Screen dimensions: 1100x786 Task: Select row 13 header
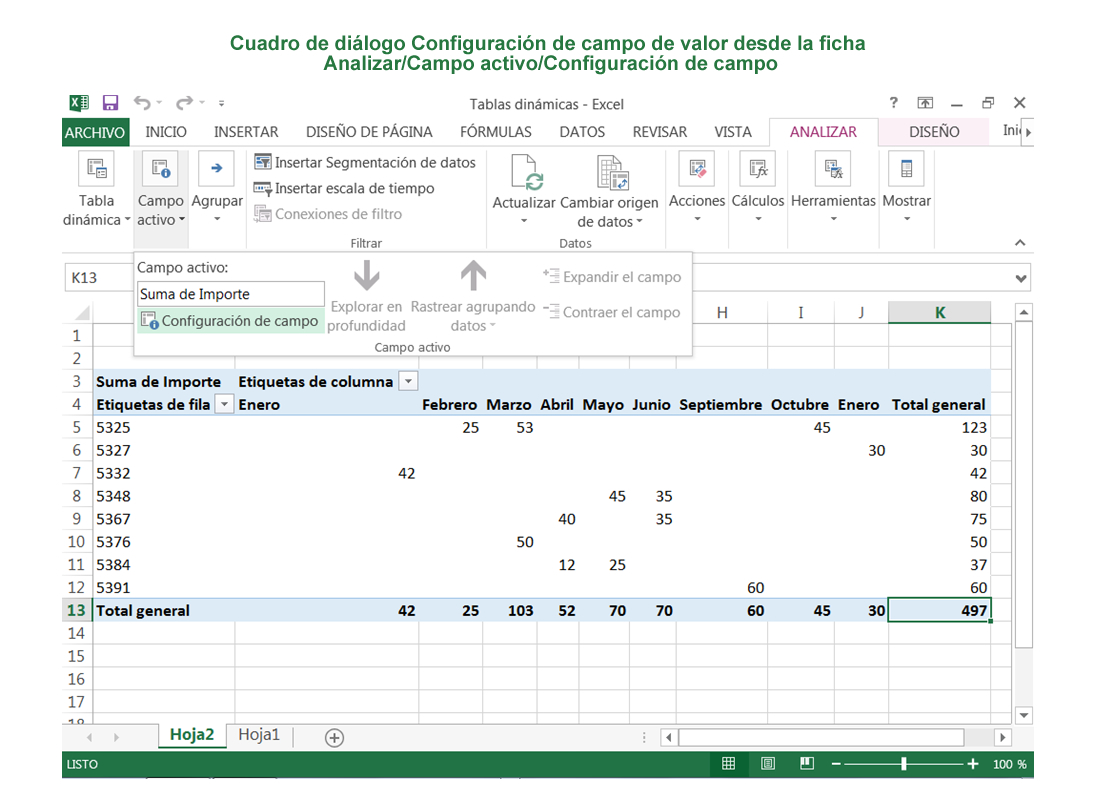76,611
